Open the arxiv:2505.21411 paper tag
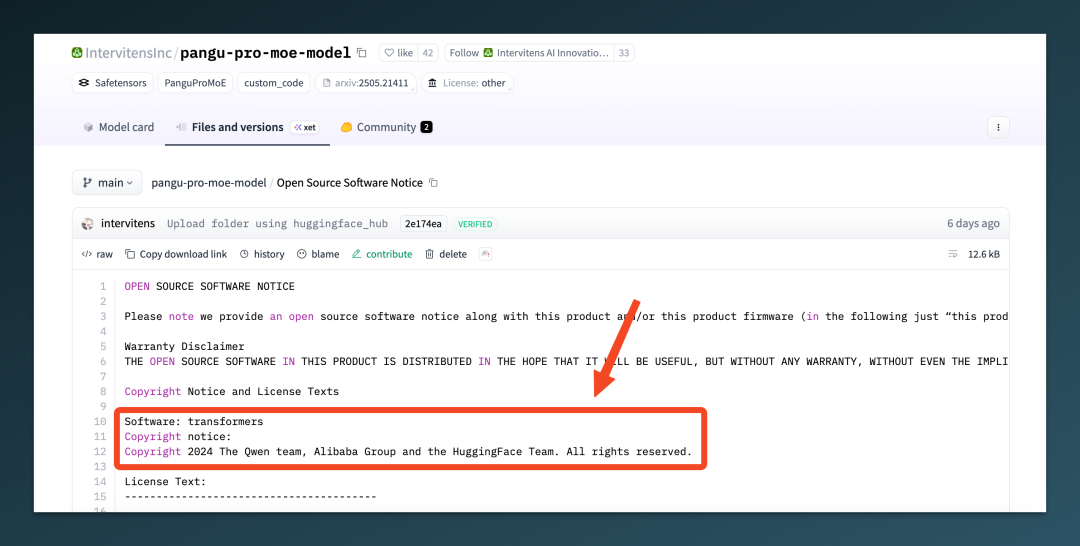Screen dimensions: 1080x546 (366, 83)
